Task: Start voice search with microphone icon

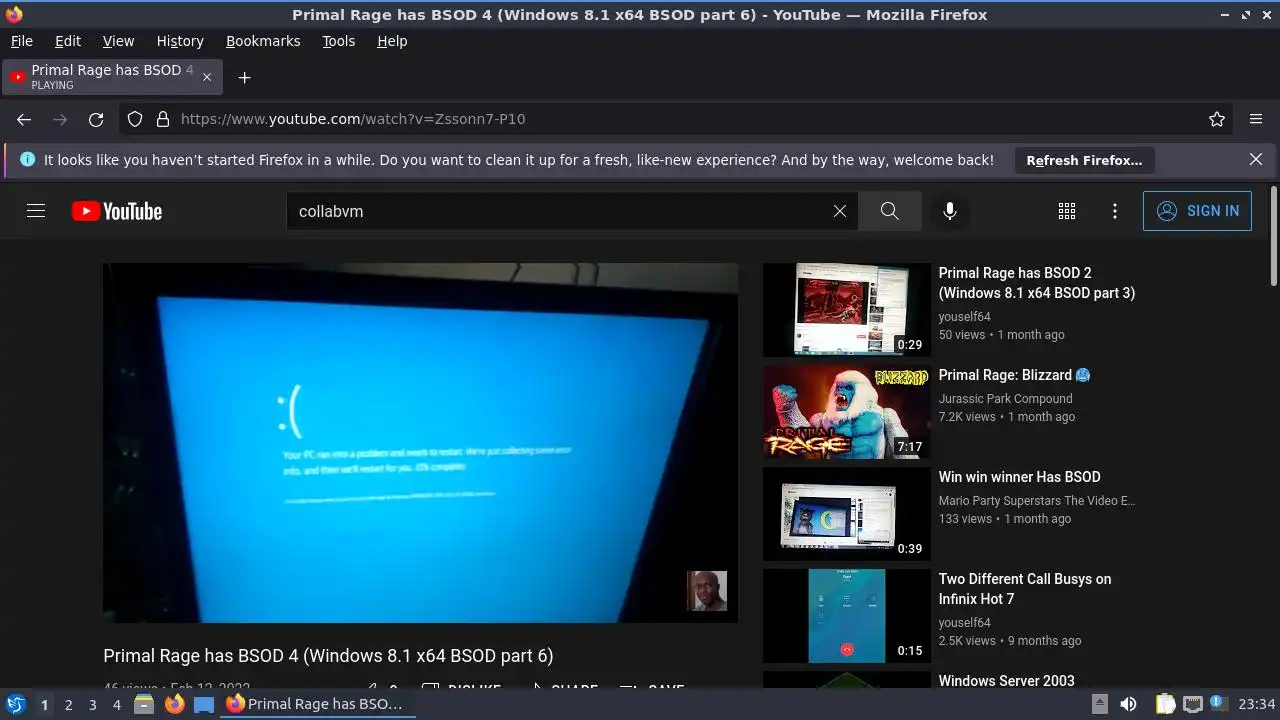Action: click(950, 211)
